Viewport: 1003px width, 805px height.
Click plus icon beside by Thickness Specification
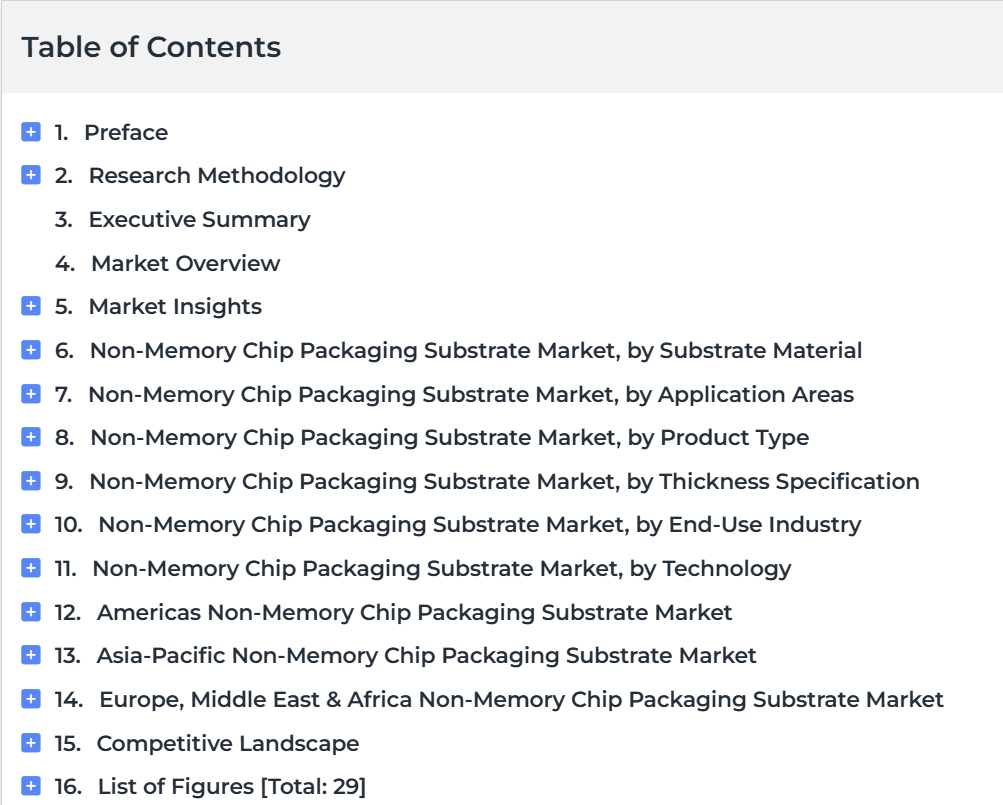31,481
